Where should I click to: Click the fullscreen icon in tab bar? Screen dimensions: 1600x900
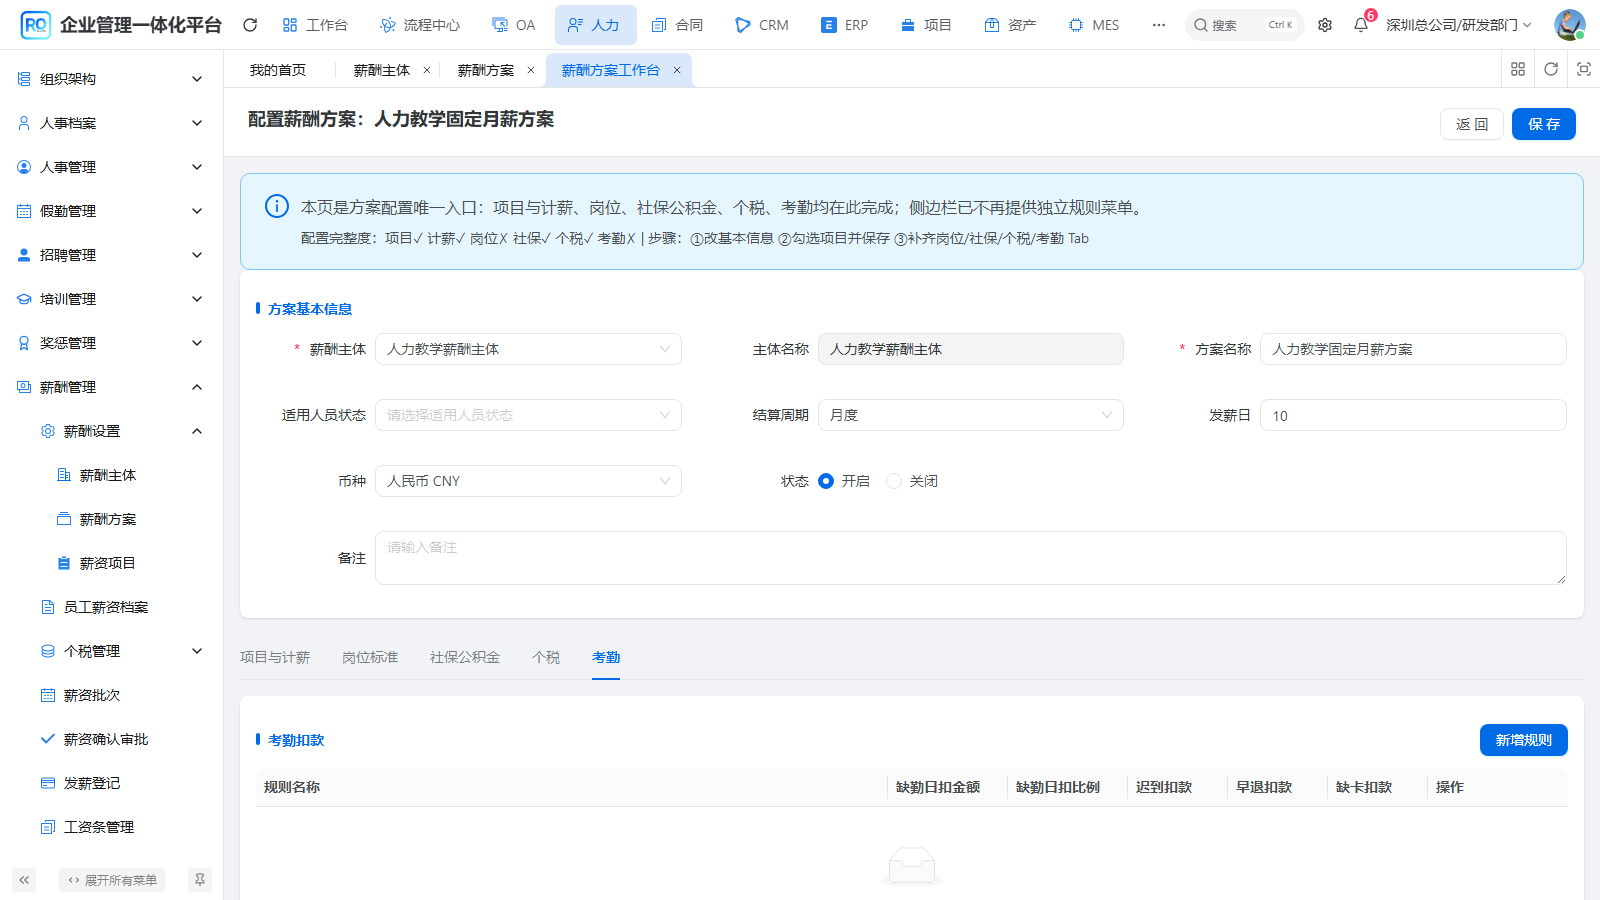point(1584,69)
